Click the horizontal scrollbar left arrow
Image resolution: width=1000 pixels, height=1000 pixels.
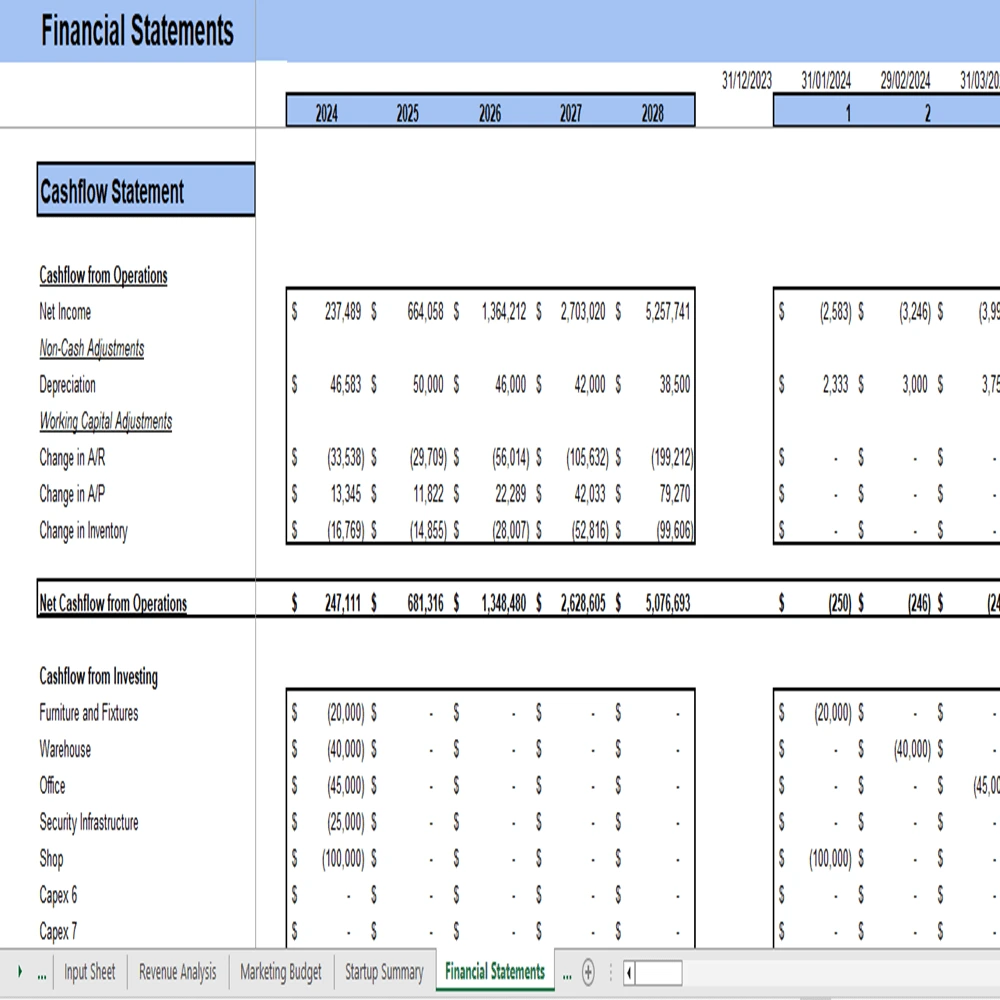click(x=628, y=972)
